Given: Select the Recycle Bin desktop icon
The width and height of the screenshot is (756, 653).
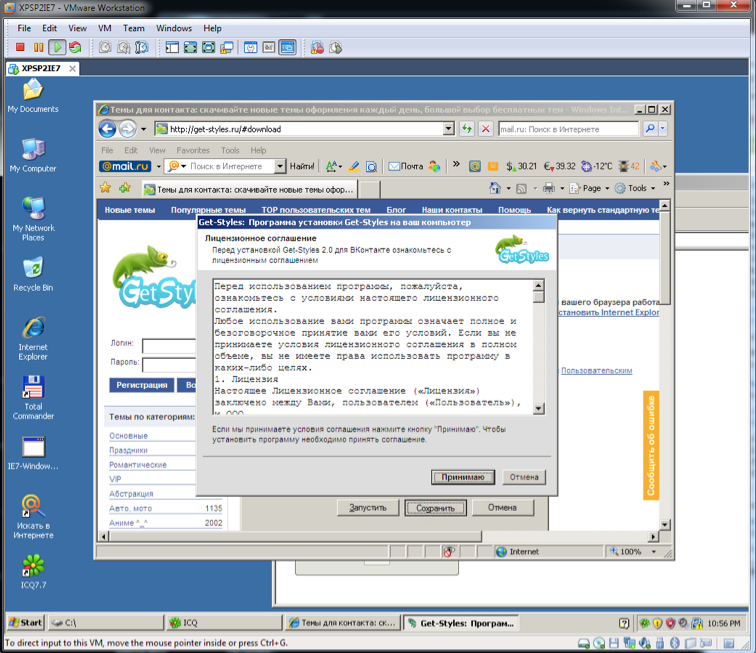Looking at the screenshot, I should coord(33,274).
